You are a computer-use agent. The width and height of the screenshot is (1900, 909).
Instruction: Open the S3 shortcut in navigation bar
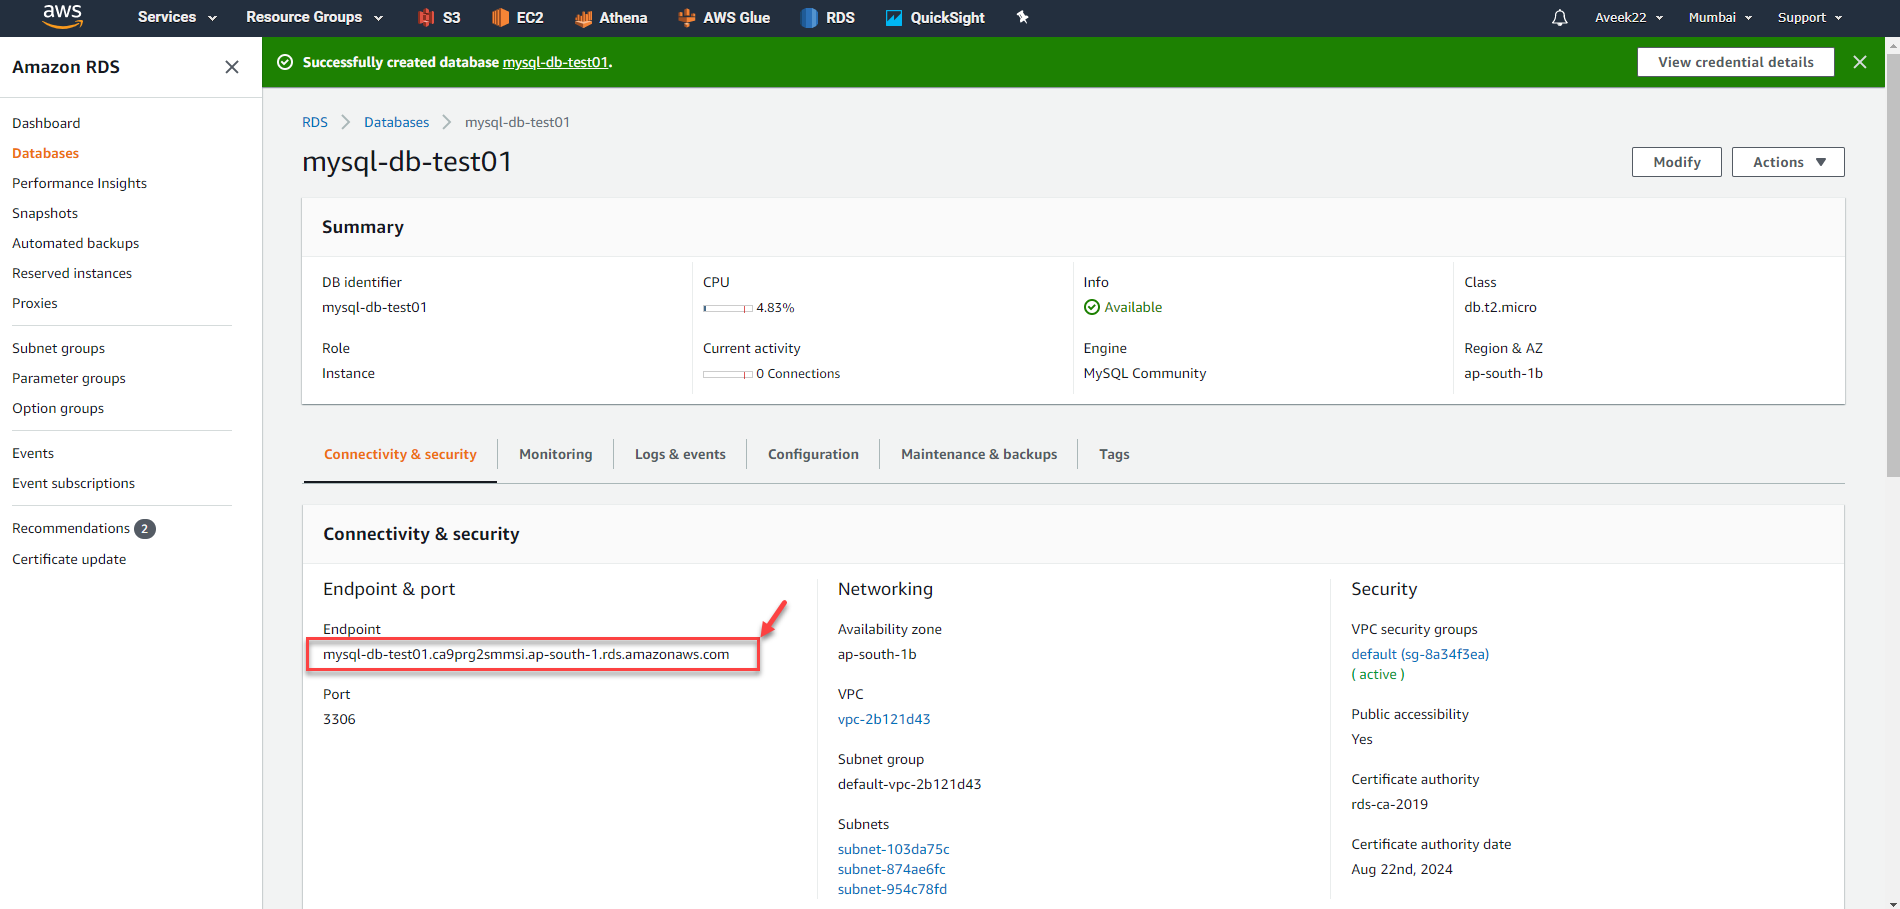pyautogui.click(x=439, y=17)
